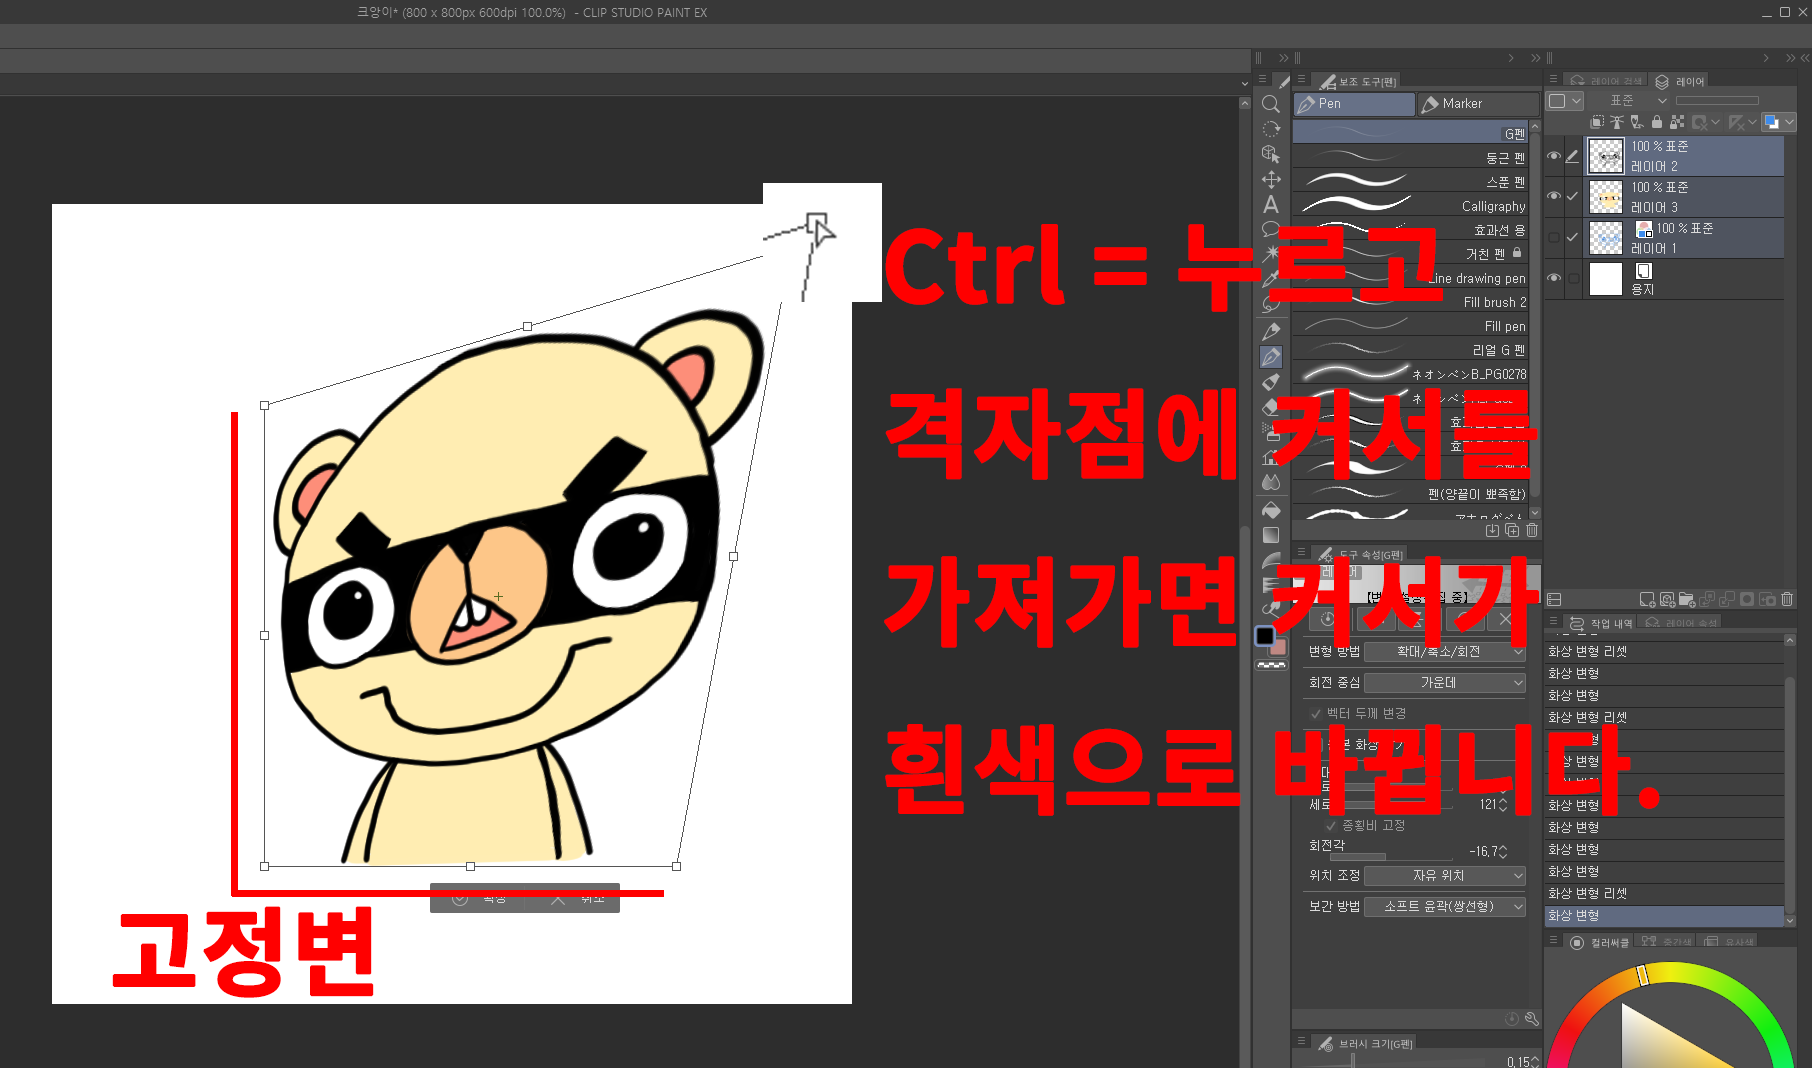Create a new raster layer

1647,599
